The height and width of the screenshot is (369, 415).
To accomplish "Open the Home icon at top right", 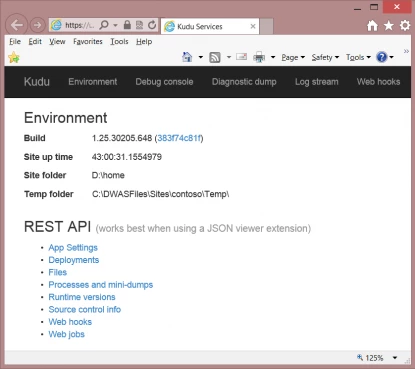I will click(372, 25).
